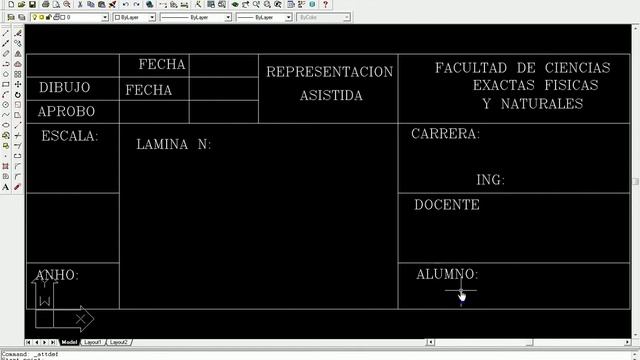The image size is (640, 360).
Task: Select the Ellipse draw tool
Action: tap(6, 125)
